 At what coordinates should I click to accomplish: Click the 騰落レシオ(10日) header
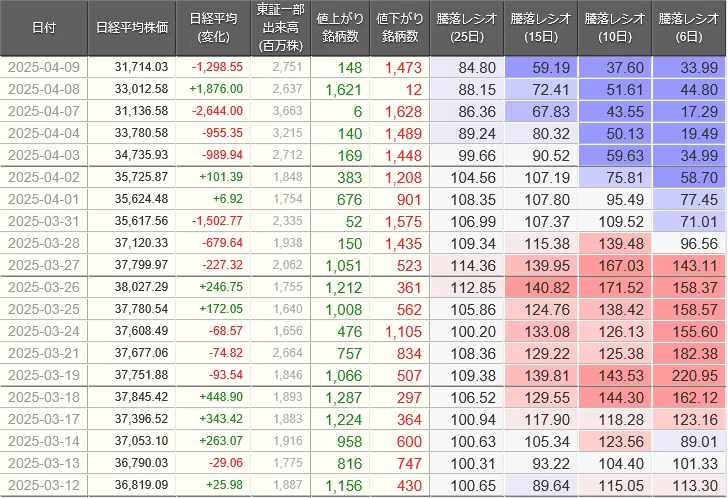pos(615,28)
